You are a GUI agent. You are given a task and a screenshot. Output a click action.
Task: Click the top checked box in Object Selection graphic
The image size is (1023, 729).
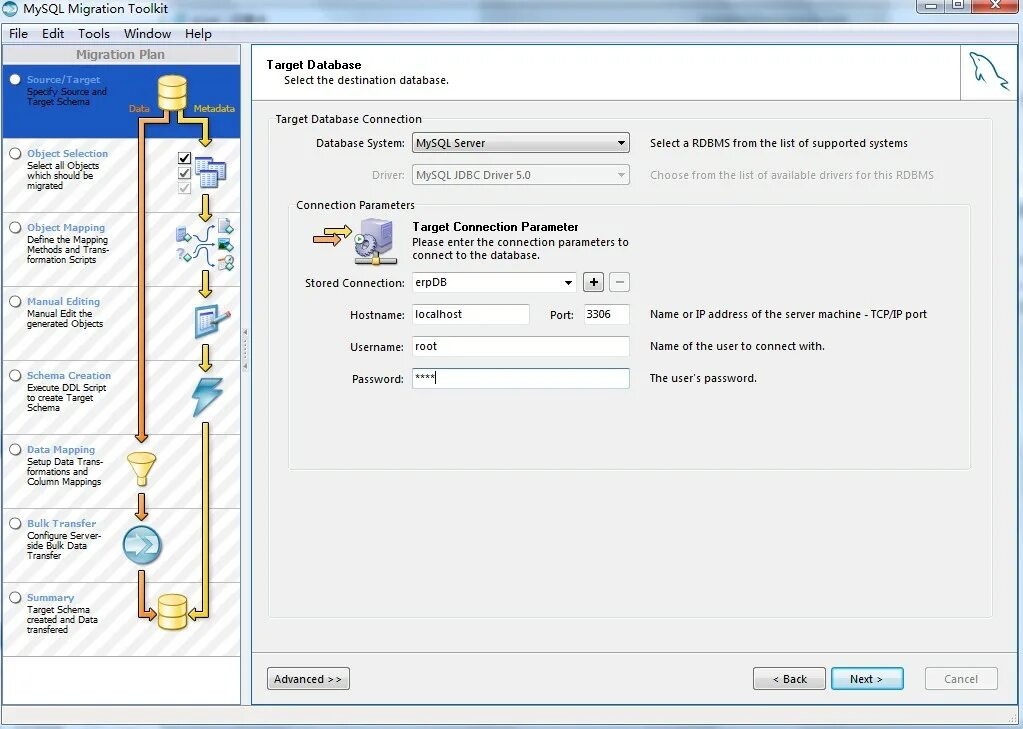click(184, 158)
